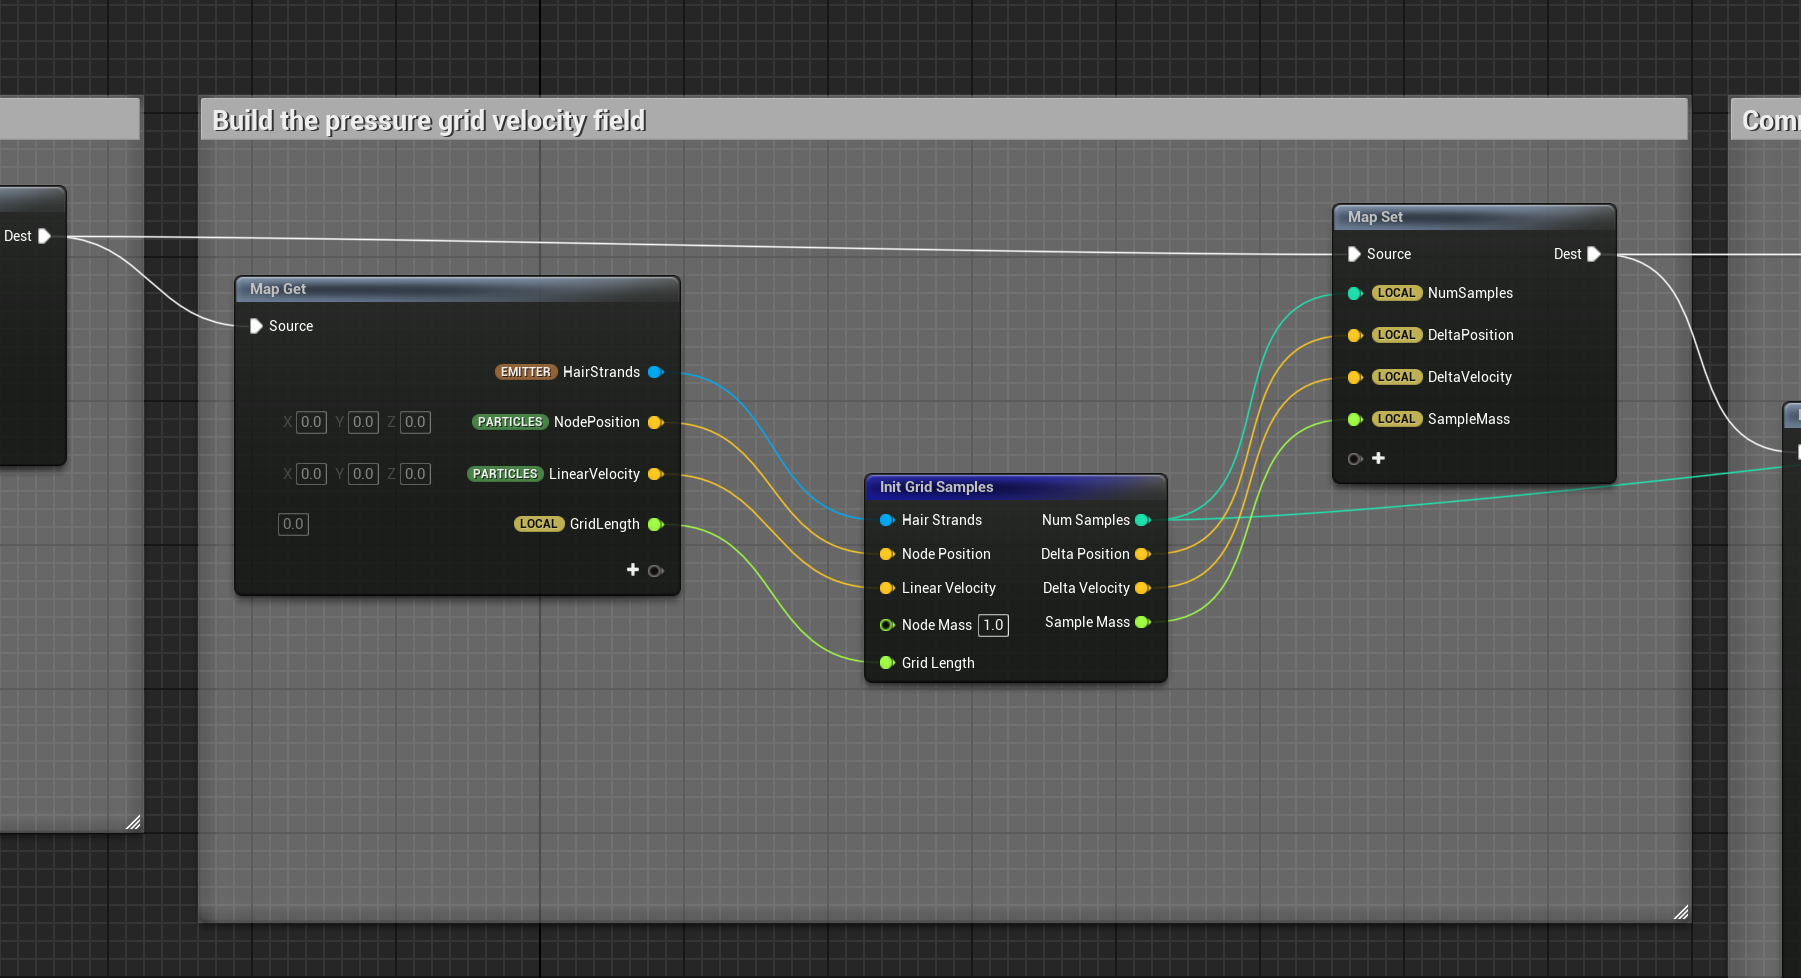
Task: Click the Node Mass input pin
Action: click(x=886, y=625)
